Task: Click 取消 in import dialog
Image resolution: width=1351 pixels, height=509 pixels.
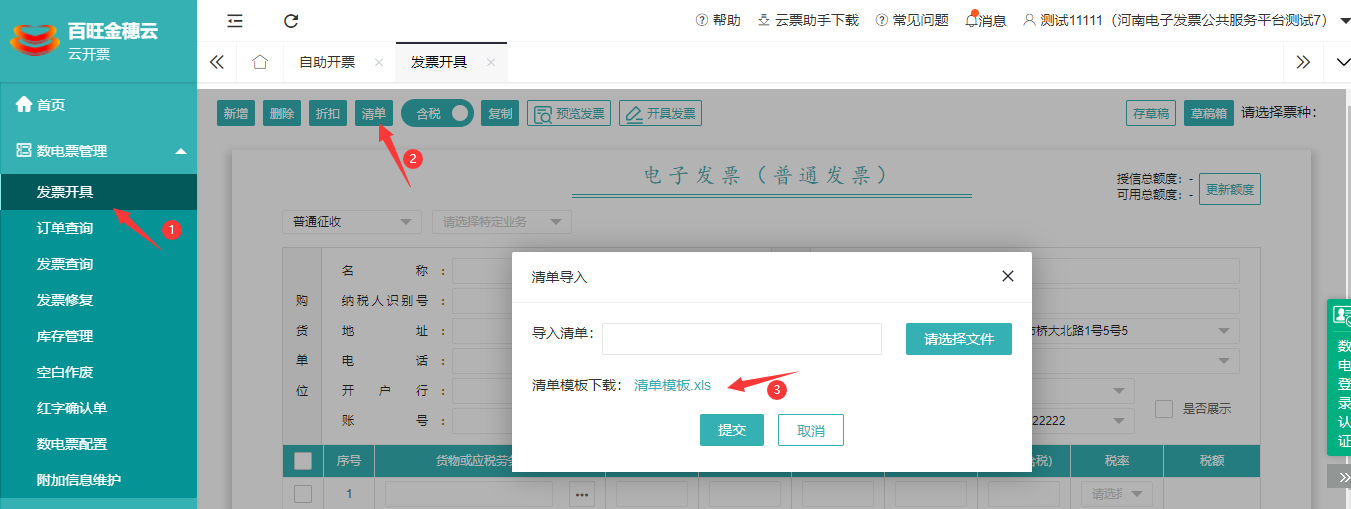Action: point(811,430)
